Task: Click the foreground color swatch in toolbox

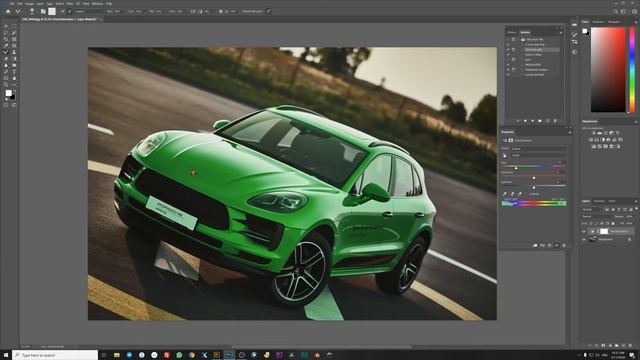Action: (9, 93)
